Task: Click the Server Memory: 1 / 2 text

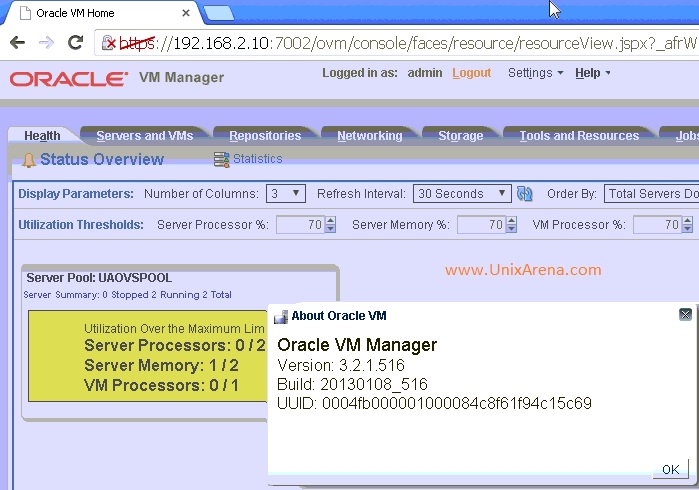Action: point(161,366)
